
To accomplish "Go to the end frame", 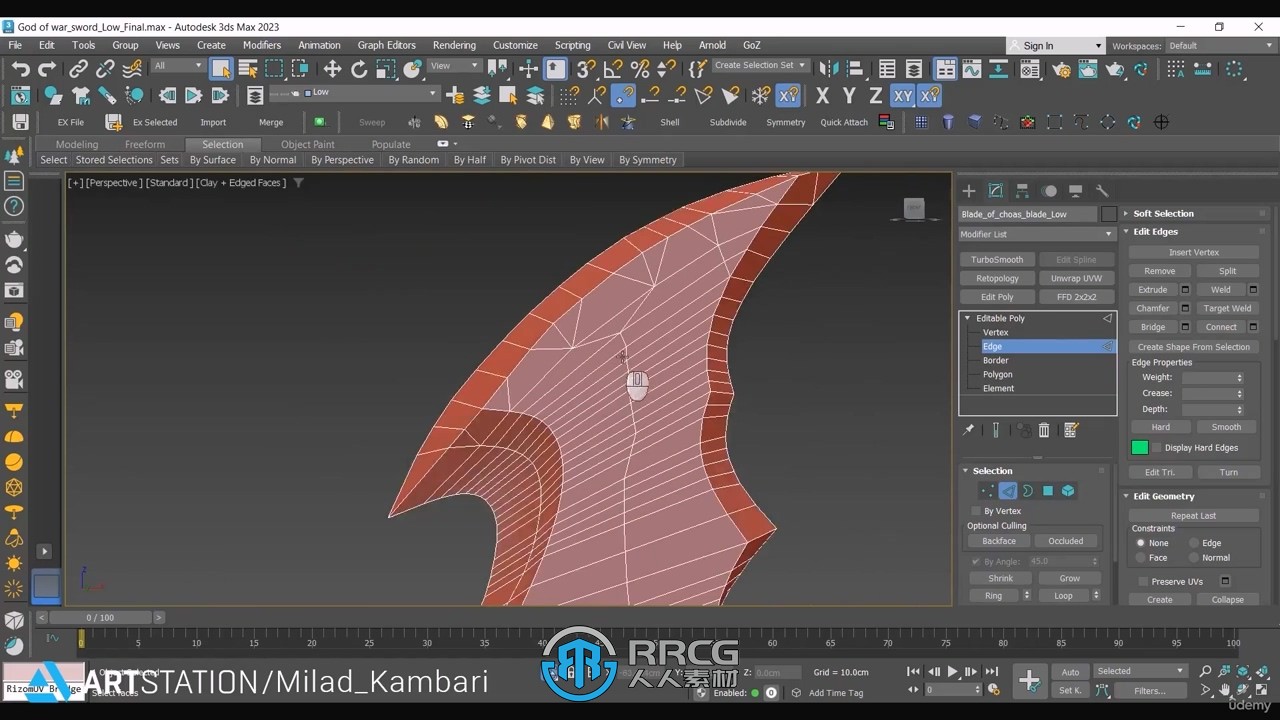I will coord(991,672).
